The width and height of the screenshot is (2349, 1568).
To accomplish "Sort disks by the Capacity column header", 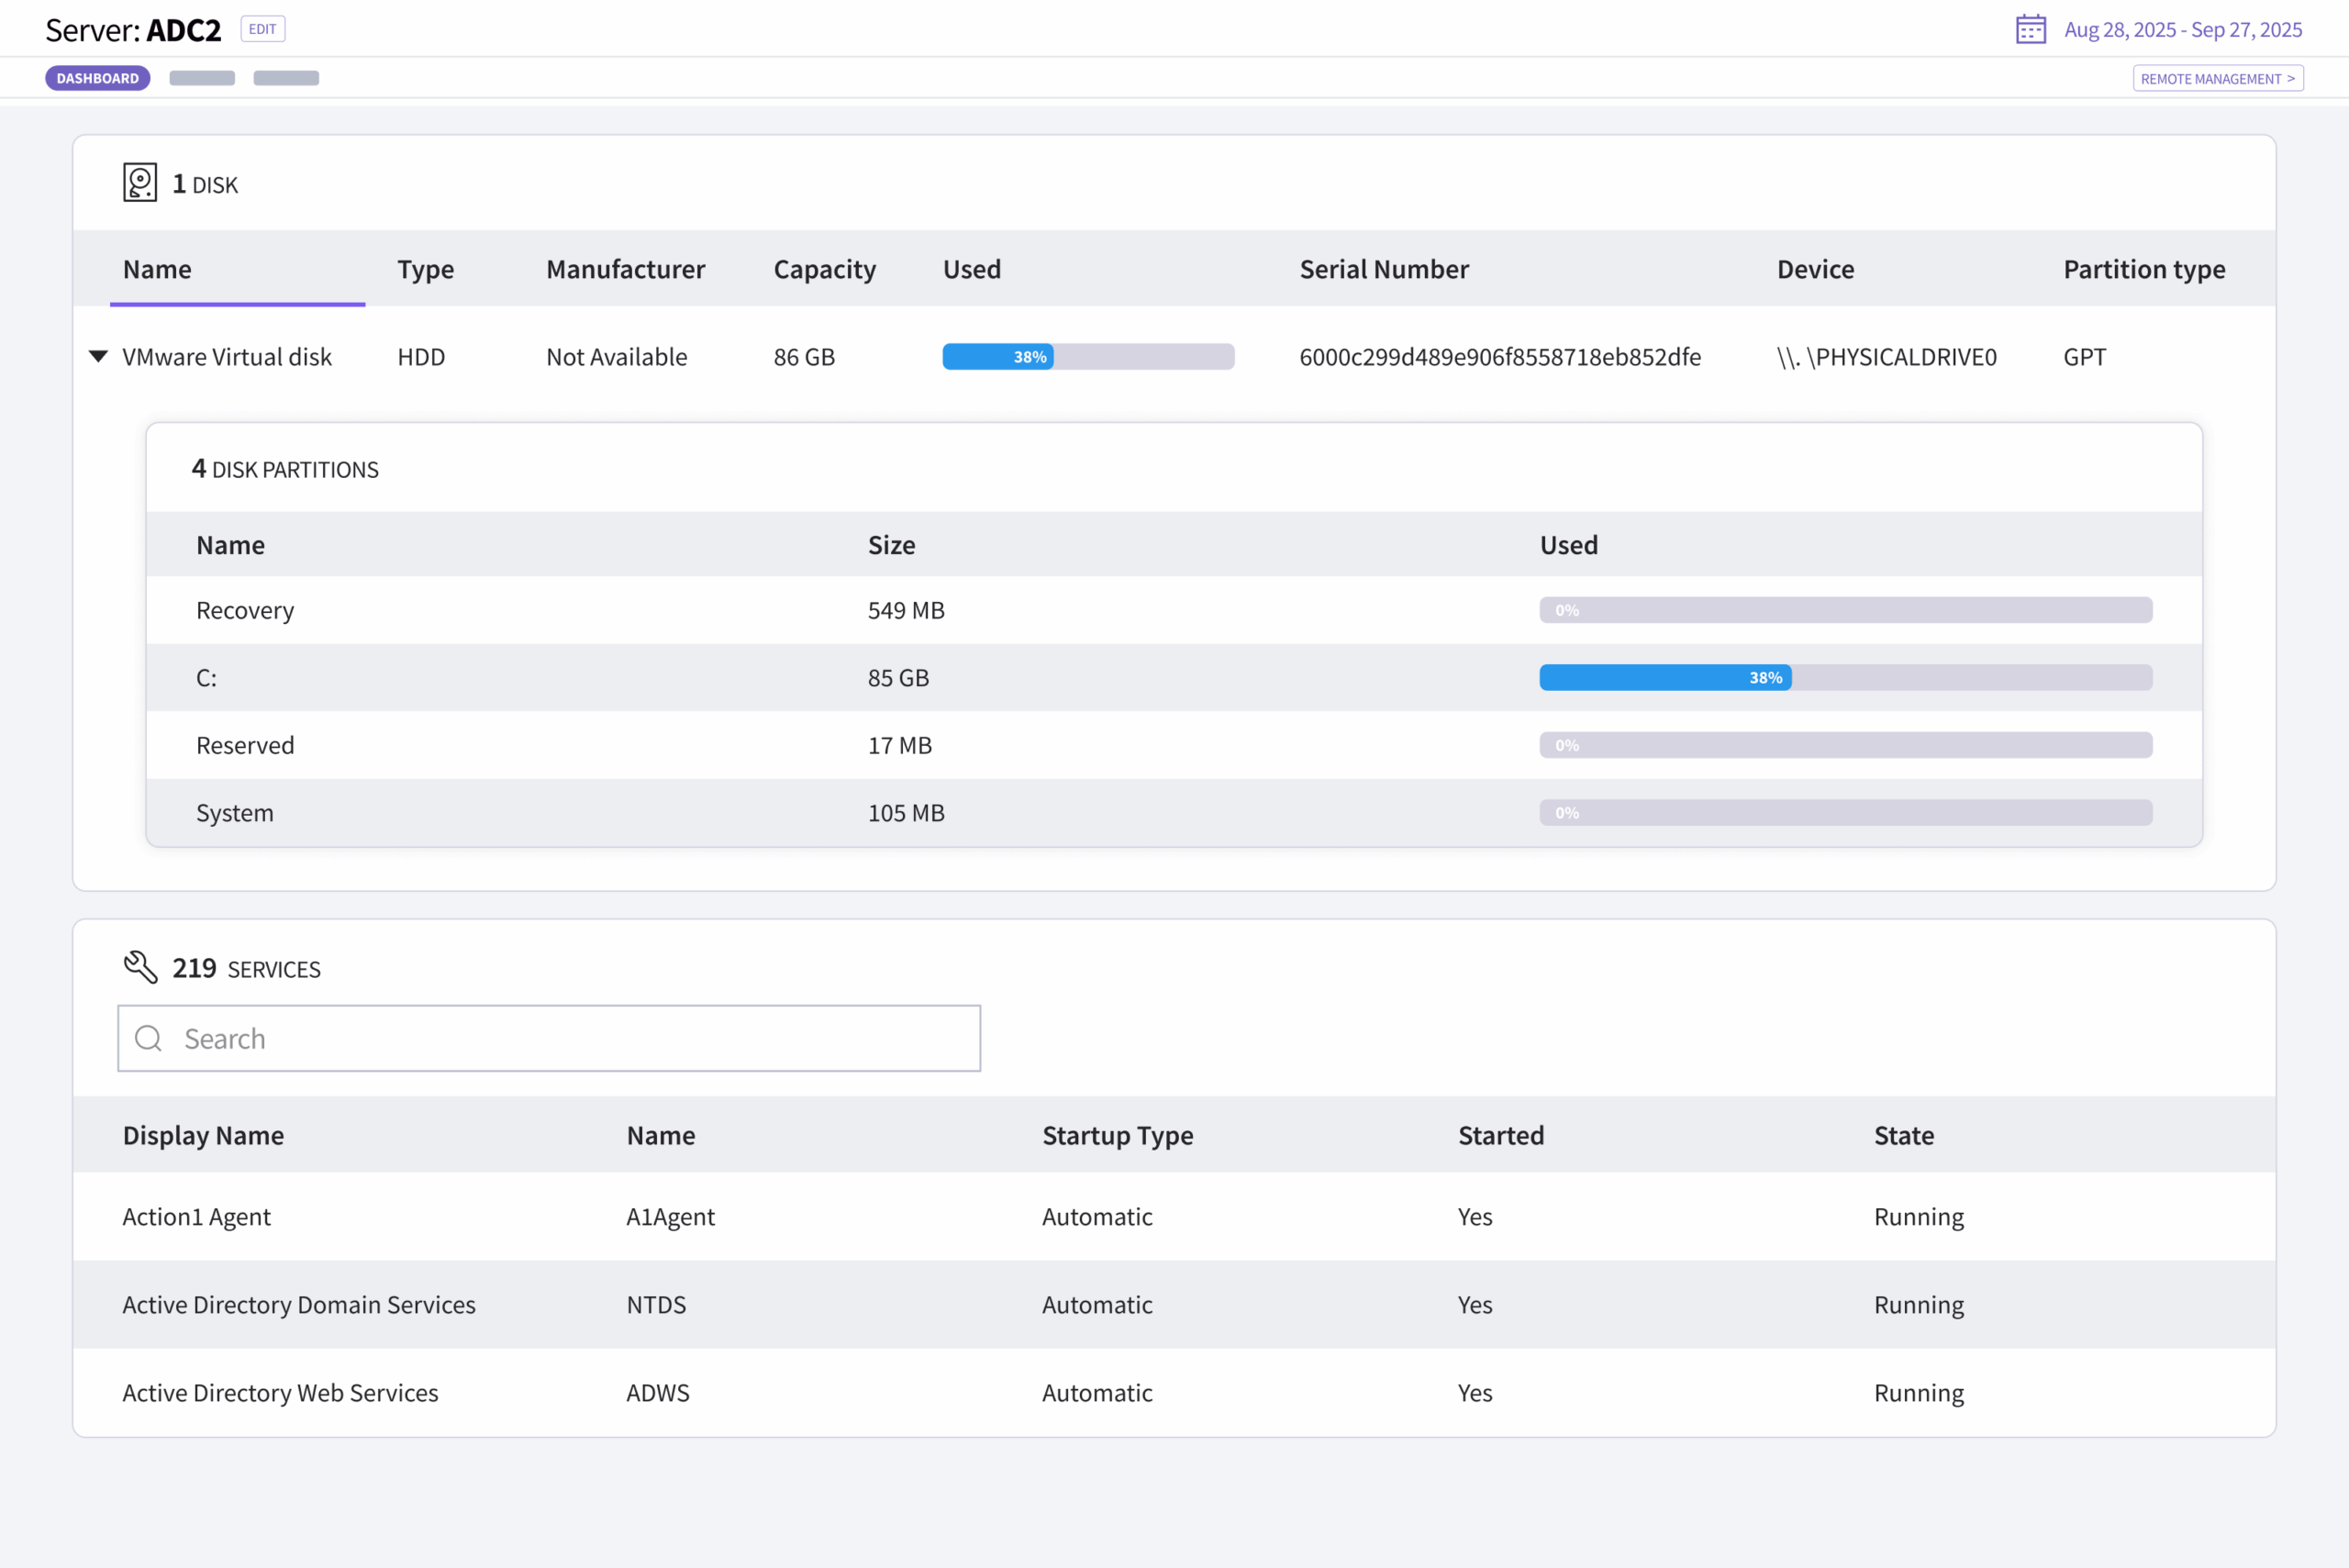I will tap(823, 269).
